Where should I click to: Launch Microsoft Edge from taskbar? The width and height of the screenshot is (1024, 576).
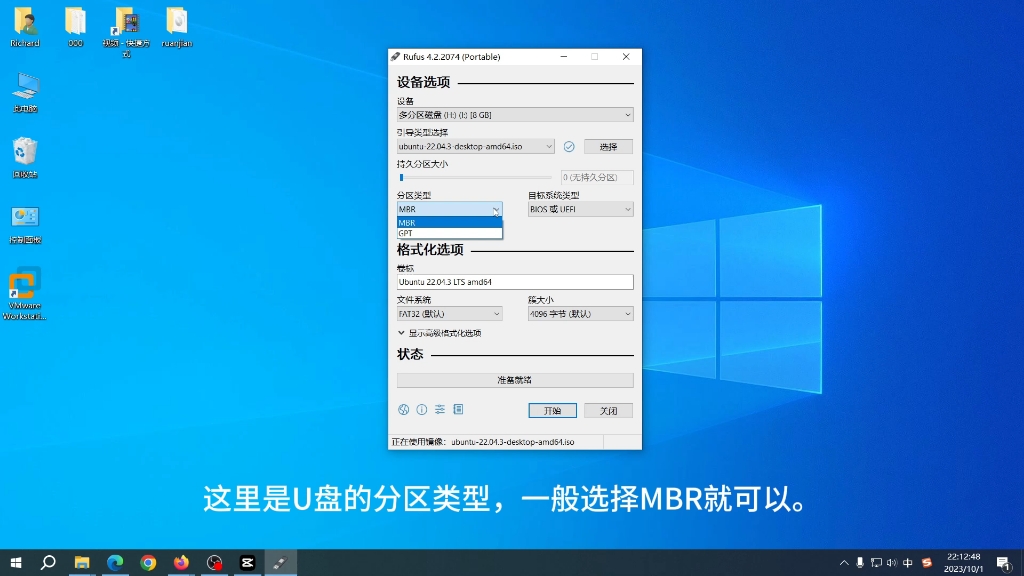pyautogui.click(x=115, y=562)
